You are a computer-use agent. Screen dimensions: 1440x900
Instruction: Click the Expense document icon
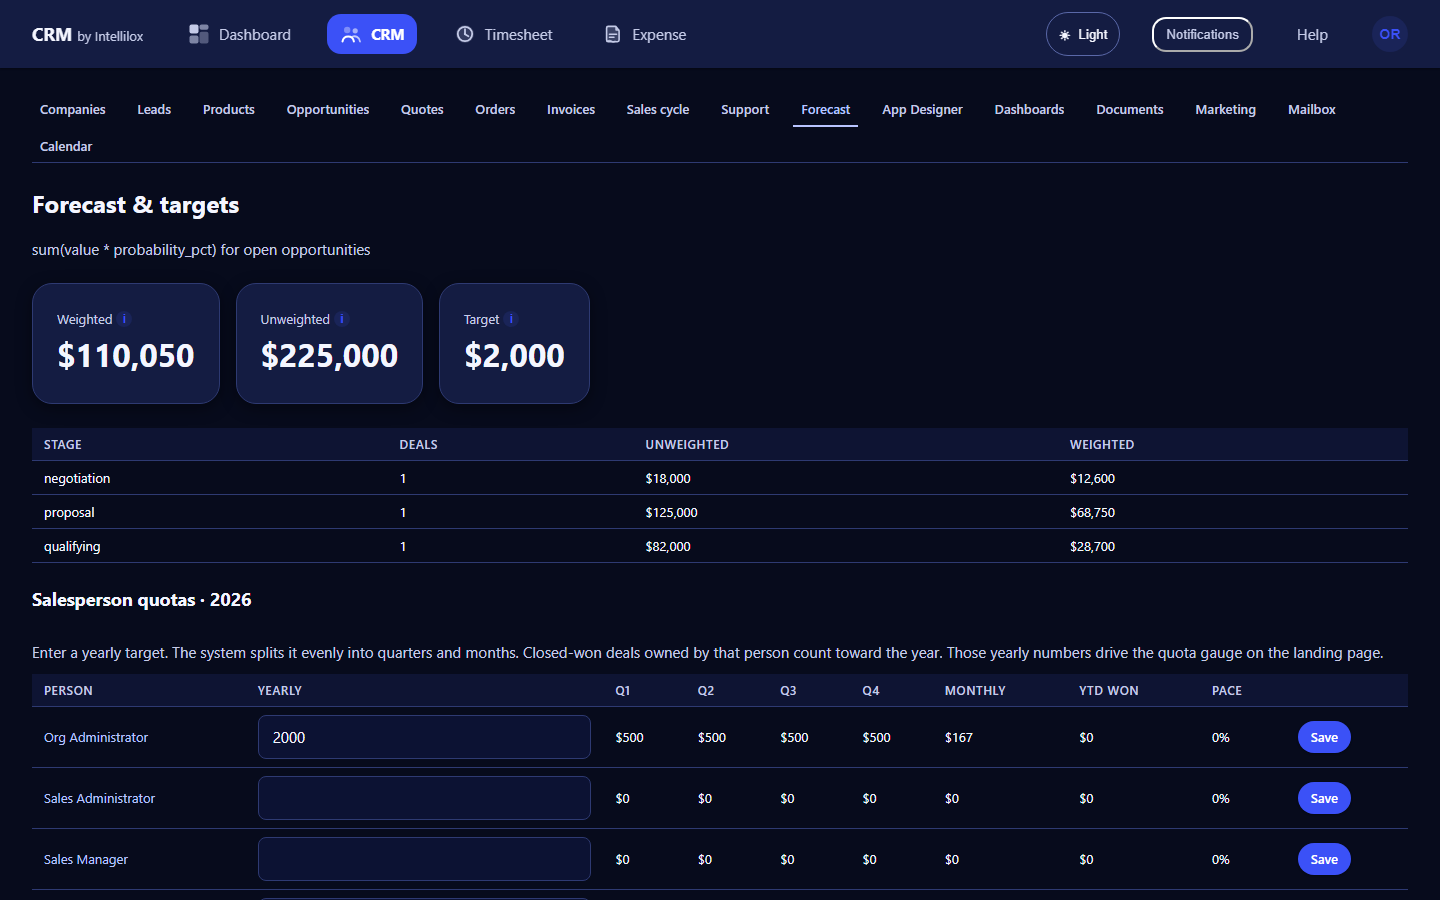(613, 34)
